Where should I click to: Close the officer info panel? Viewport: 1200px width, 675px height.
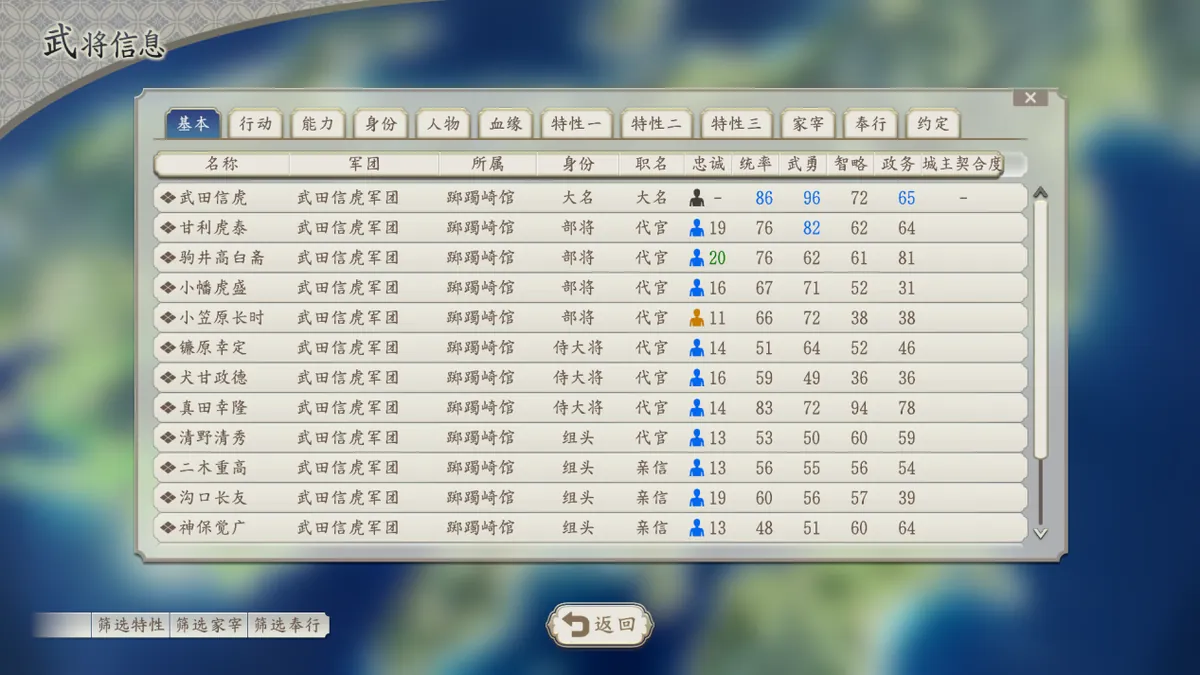click(1030, 98)
